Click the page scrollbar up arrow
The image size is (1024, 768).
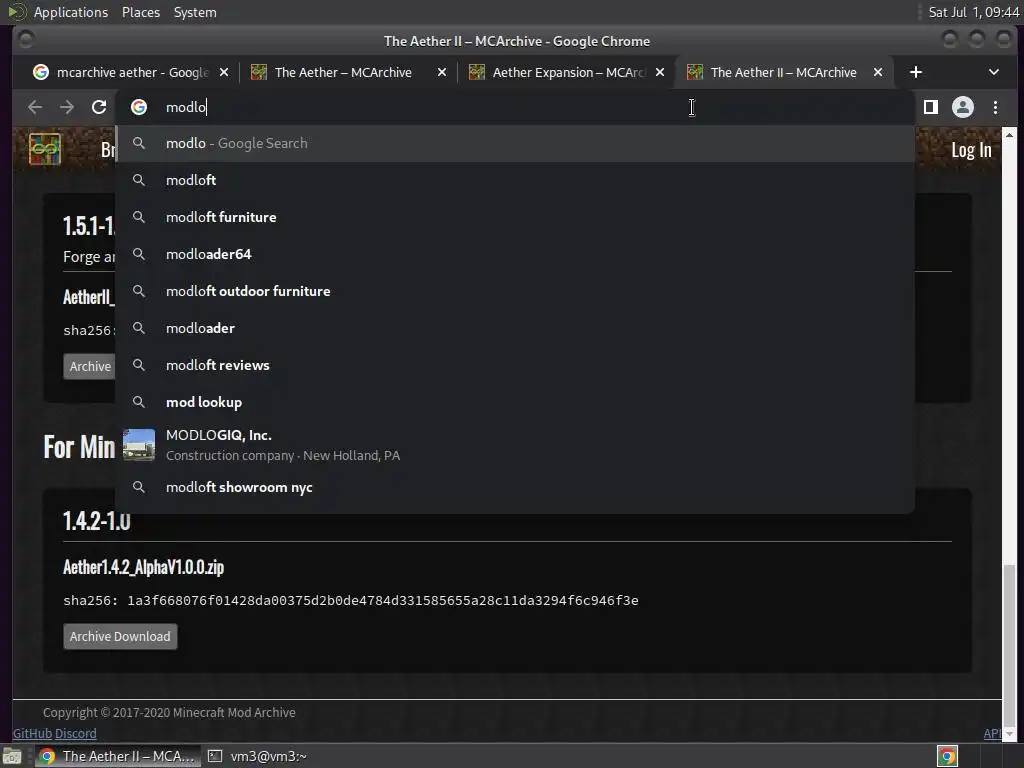1009,135
